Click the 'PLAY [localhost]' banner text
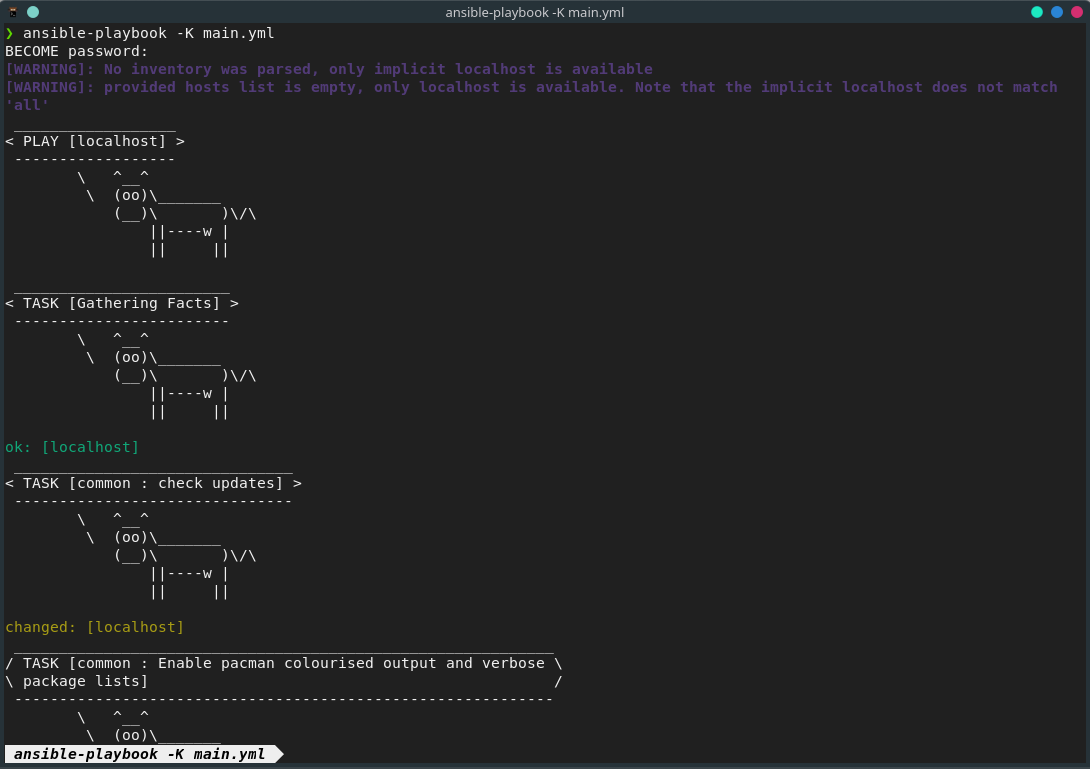Viewport: 1090px width, 769px height. coord(95,141)
